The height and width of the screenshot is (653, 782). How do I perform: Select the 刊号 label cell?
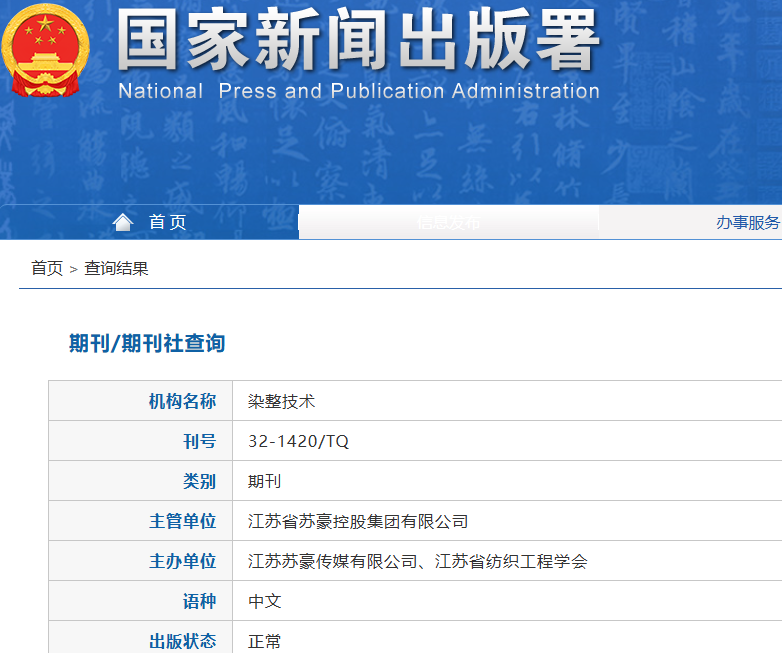(141, 440)
